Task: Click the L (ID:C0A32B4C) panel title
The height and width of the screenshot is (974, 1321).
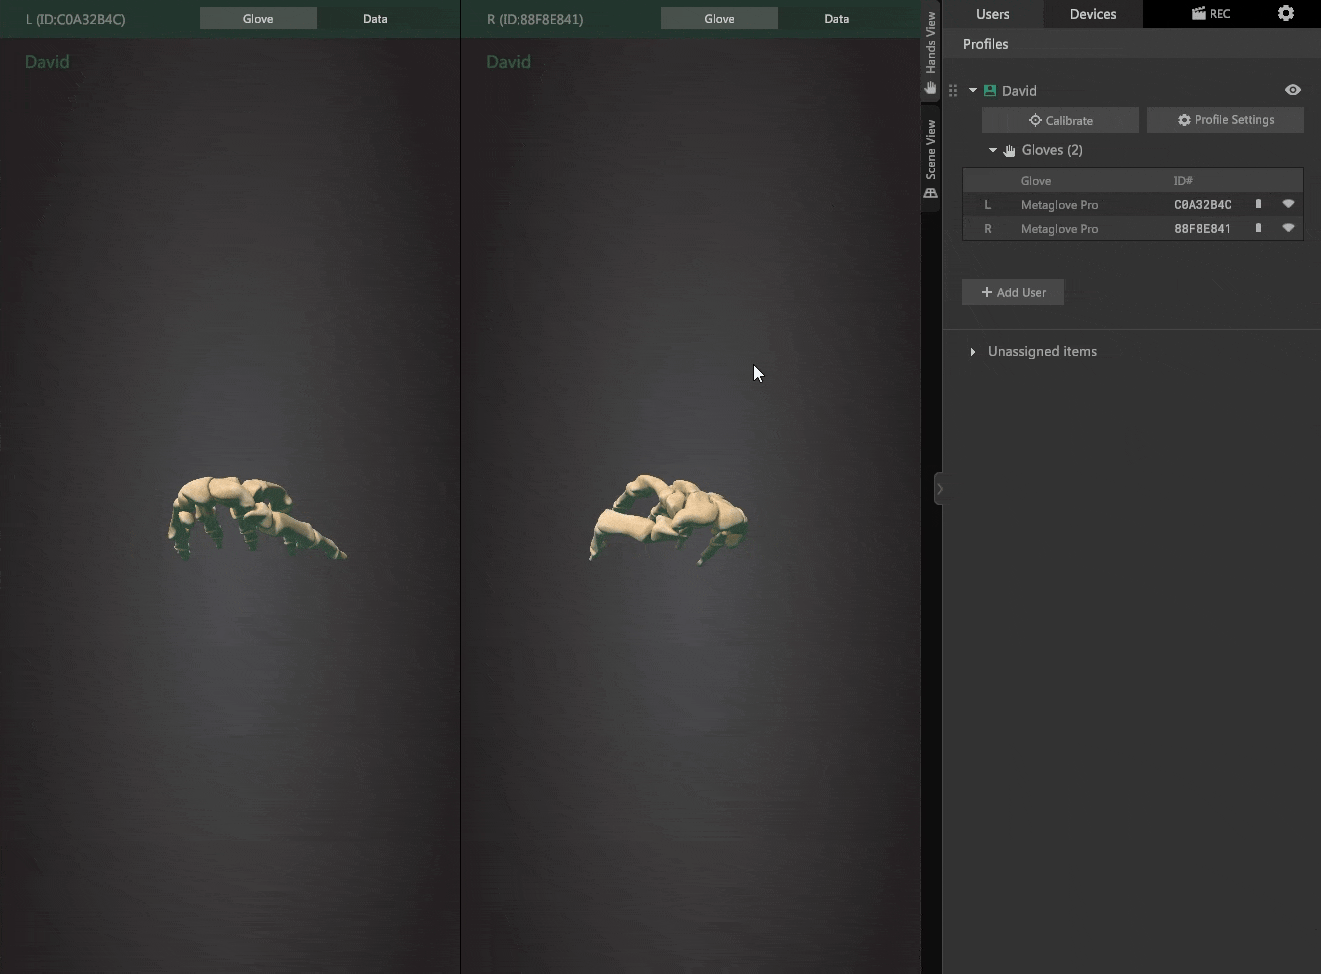Action: [x=76, y=19]
